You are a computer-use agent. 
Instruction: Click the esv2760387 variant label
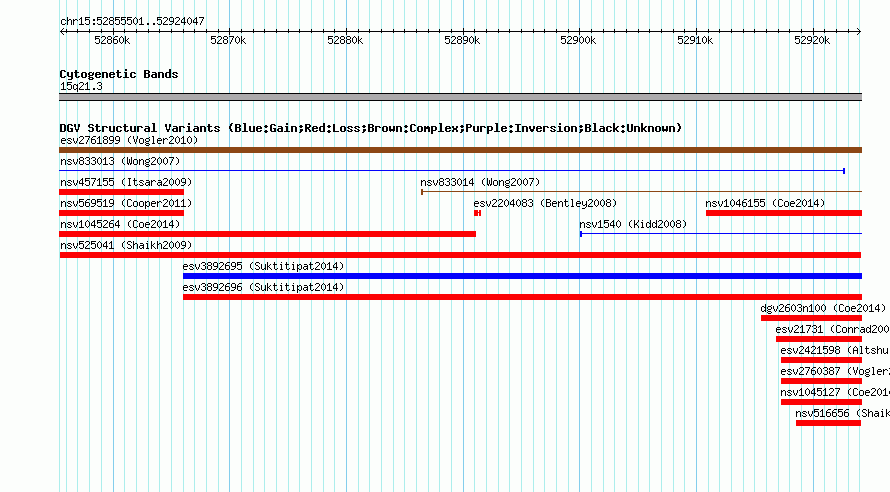pos(834,371)
